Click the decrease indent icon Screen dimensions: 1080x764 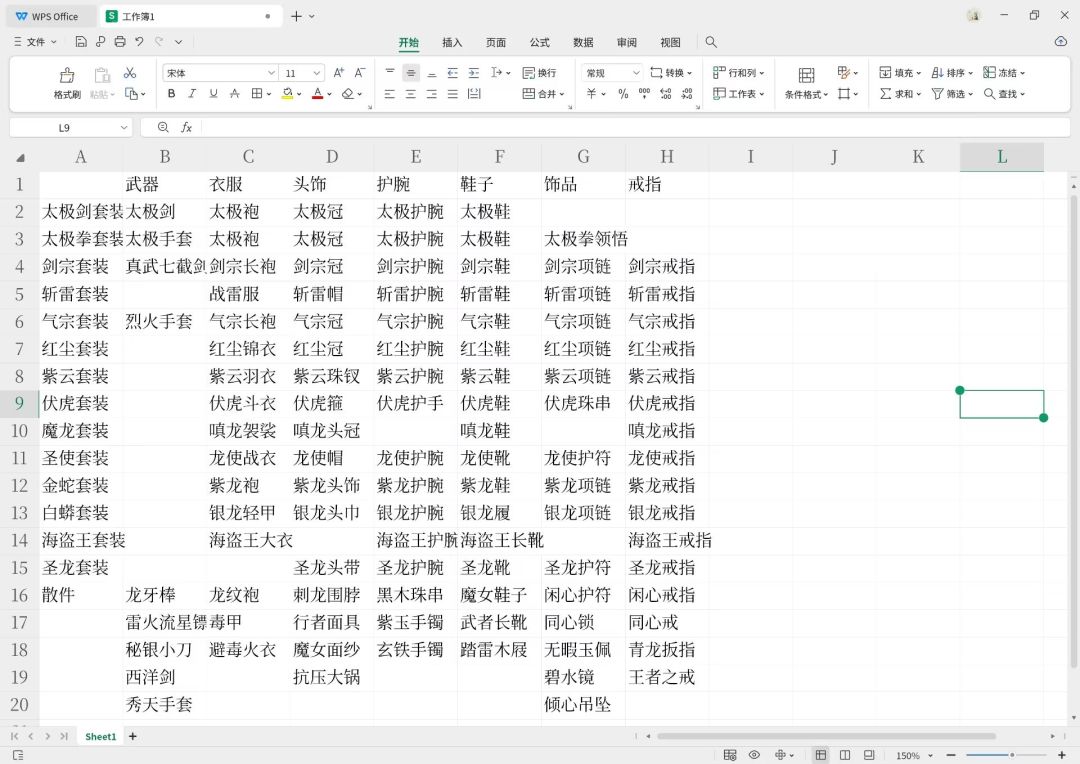click(x=453, y=72)
